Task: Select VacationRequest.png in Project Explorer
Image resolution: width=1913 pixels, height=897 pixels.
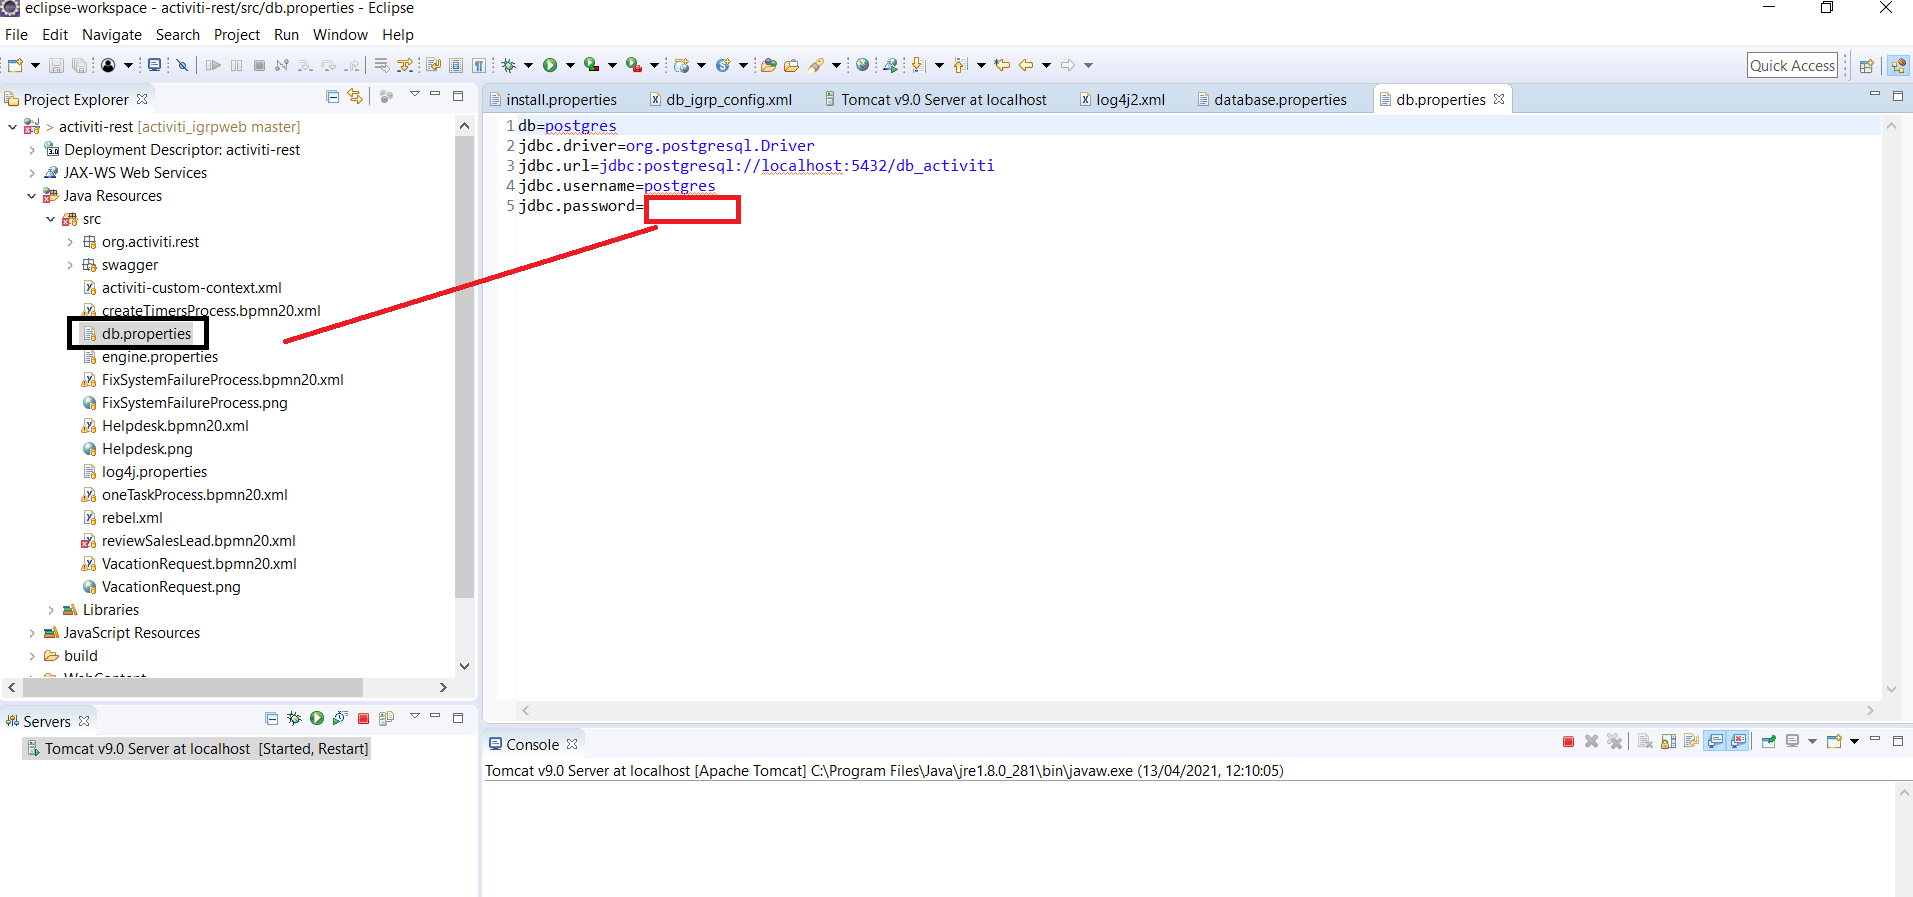Action: coord(171,587)
